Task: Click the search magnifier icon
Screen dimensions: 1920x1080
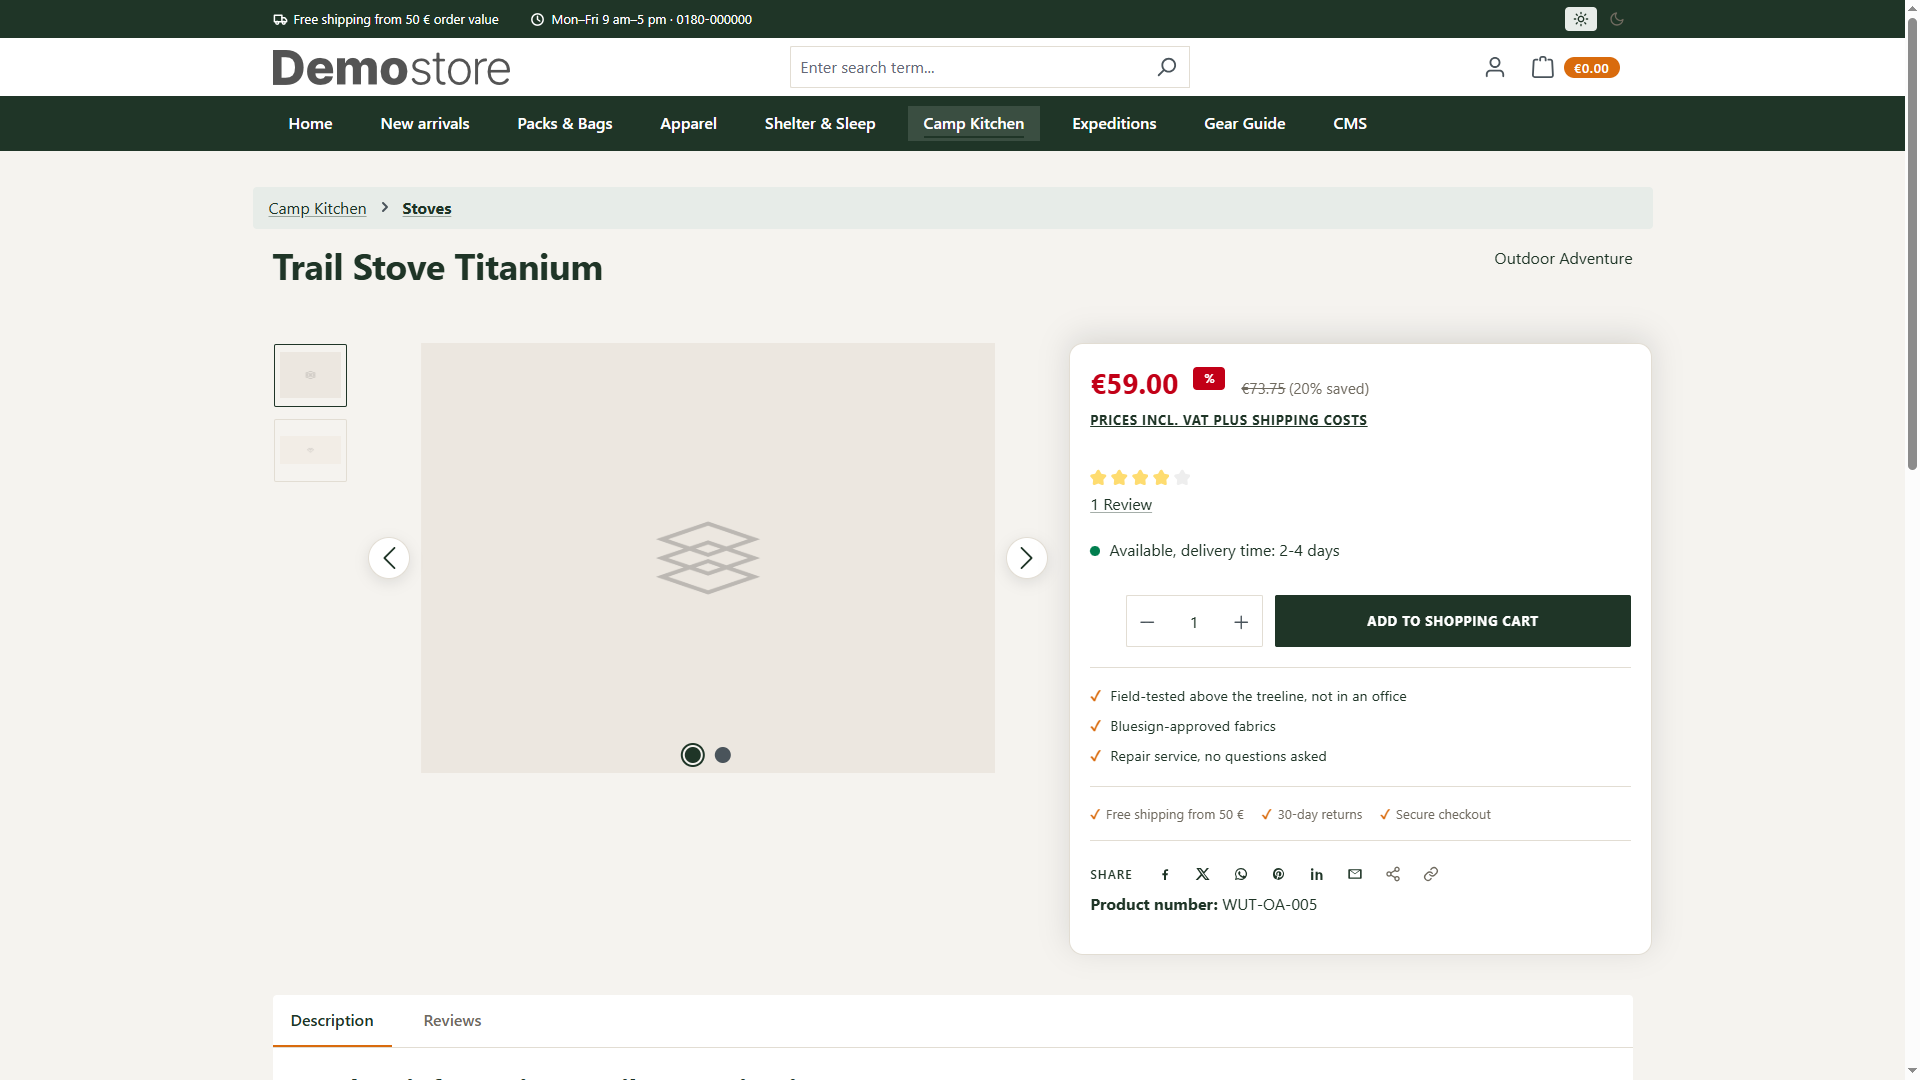Action: coord(1166,67)
